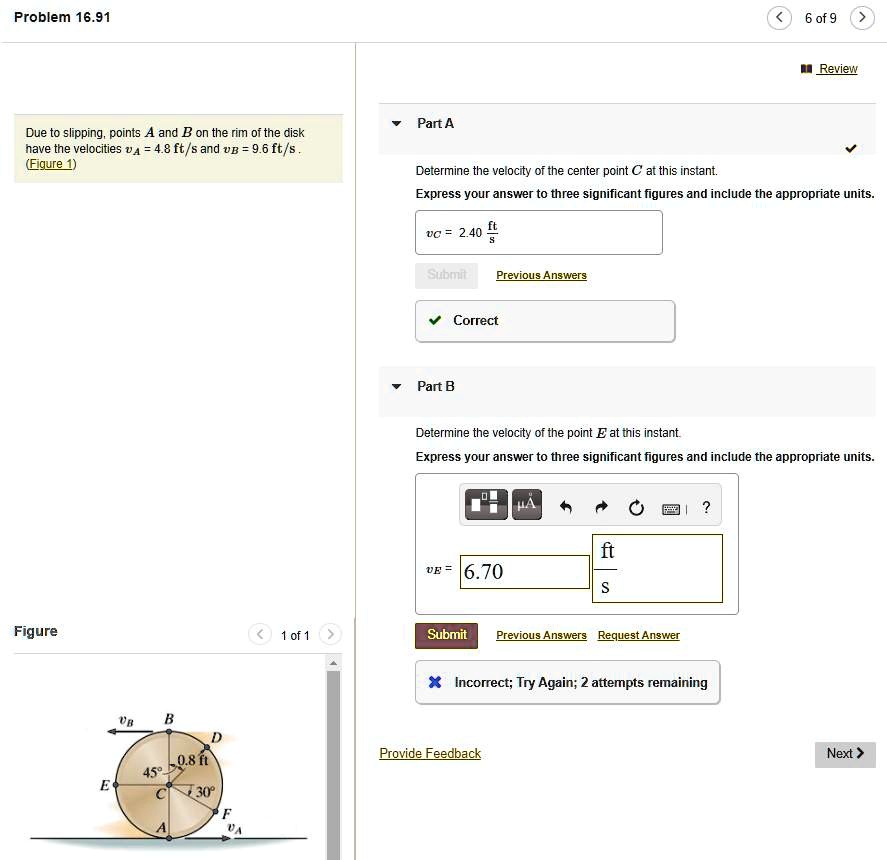Open Part A Previous Answers link
This screenshot has height=860, width=887.
pos(541,275)
